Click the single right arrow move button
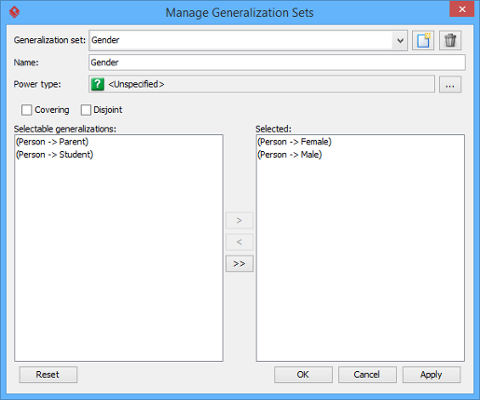Viewport: 480px width, 400px height. coord(239,220)
